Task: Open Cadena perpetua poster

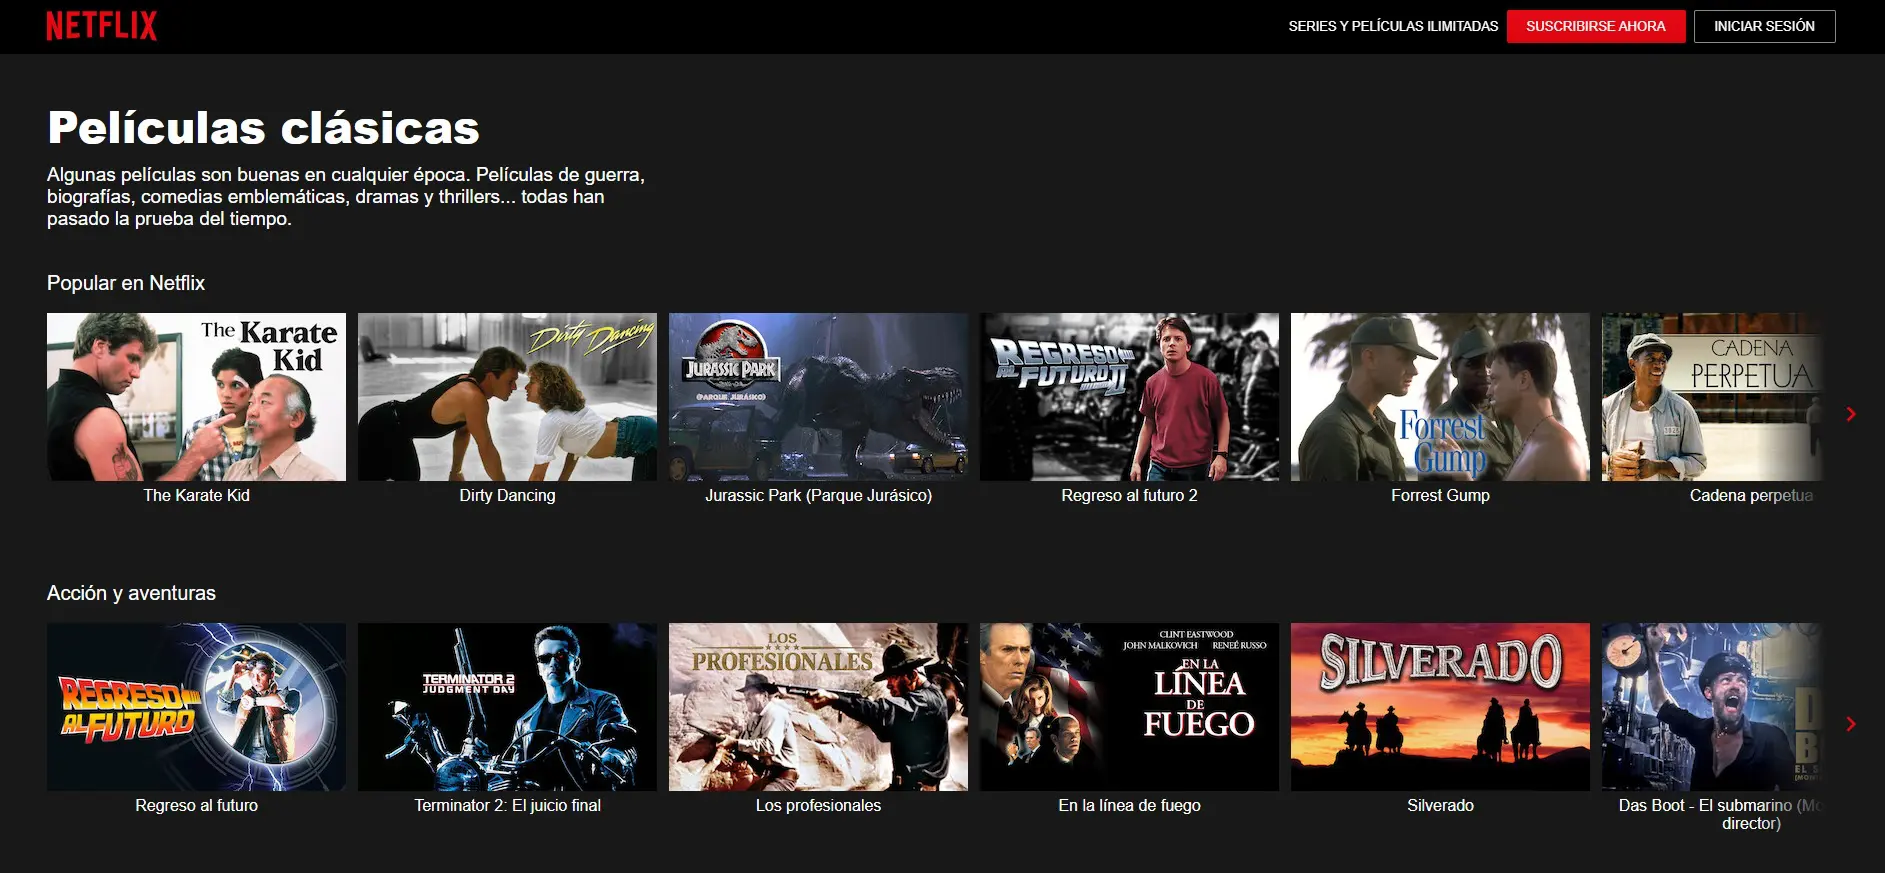Action: click(1712, 397)
